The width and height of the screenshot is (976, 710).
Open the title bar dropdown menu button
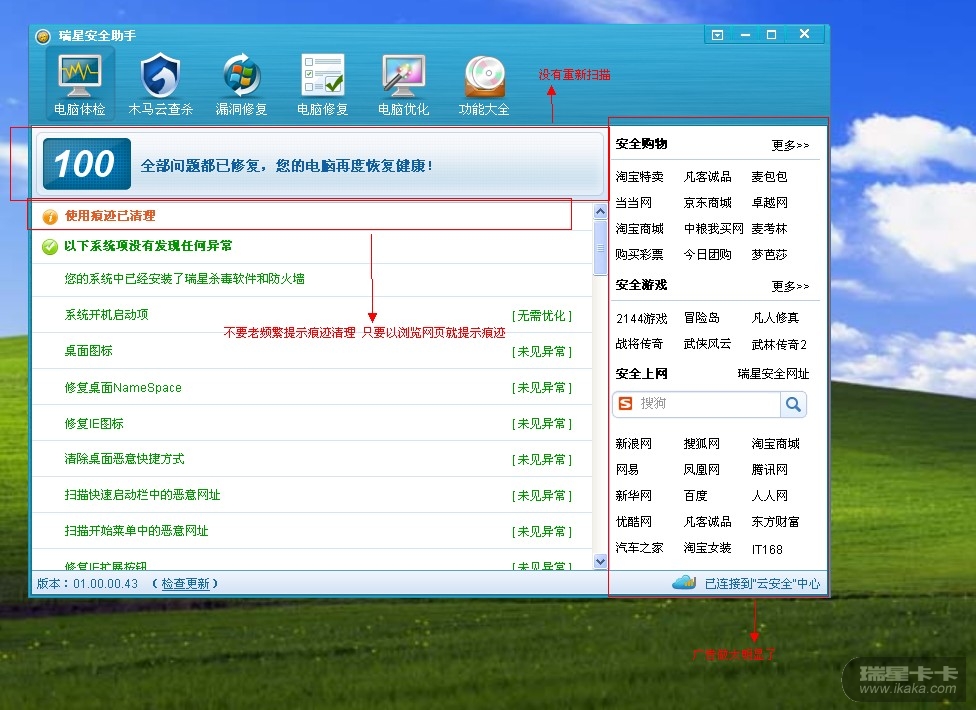pyautogui.click(x=717, y=35)
